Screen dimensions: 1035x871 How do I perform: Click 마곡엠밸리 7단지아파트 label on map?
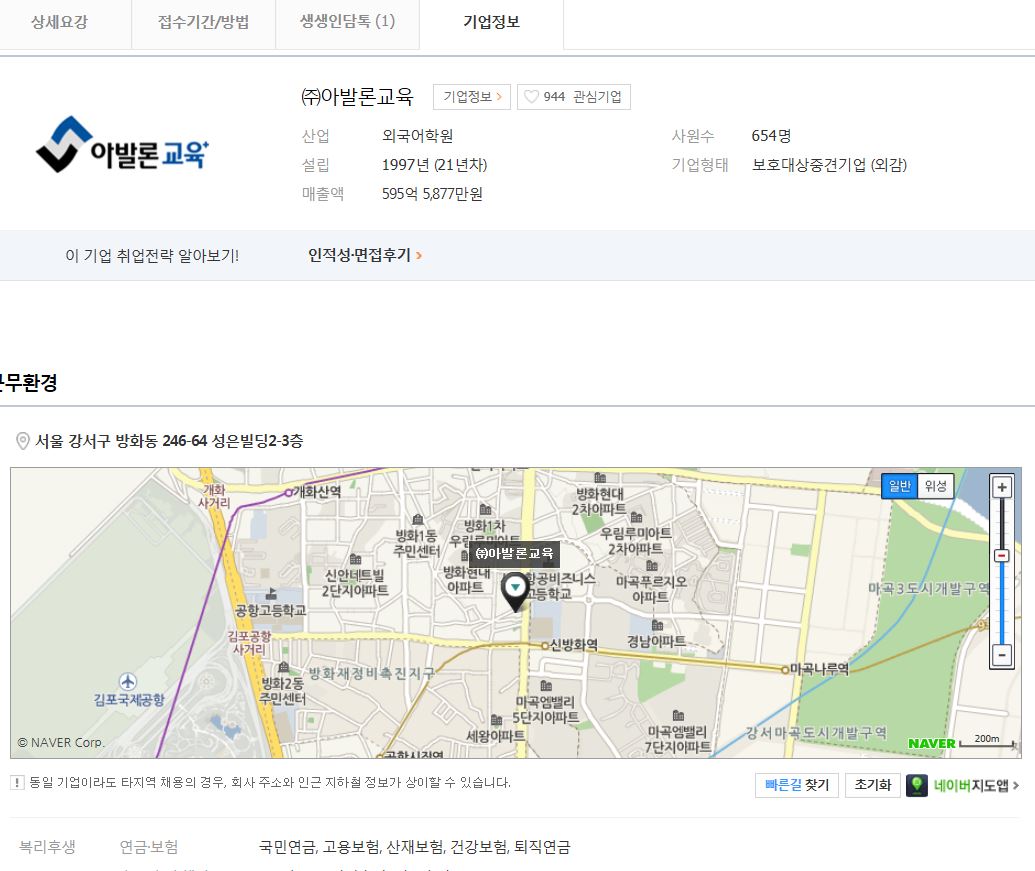point(678,740)
